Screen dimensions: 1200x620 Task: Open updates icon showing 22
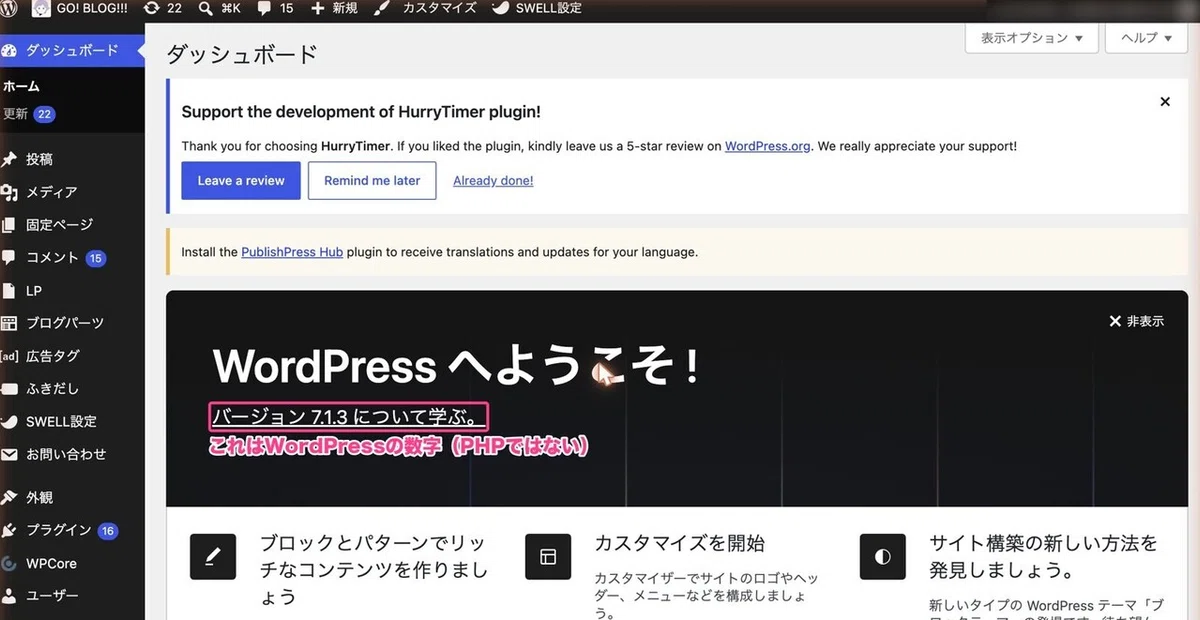pos(151,8)
